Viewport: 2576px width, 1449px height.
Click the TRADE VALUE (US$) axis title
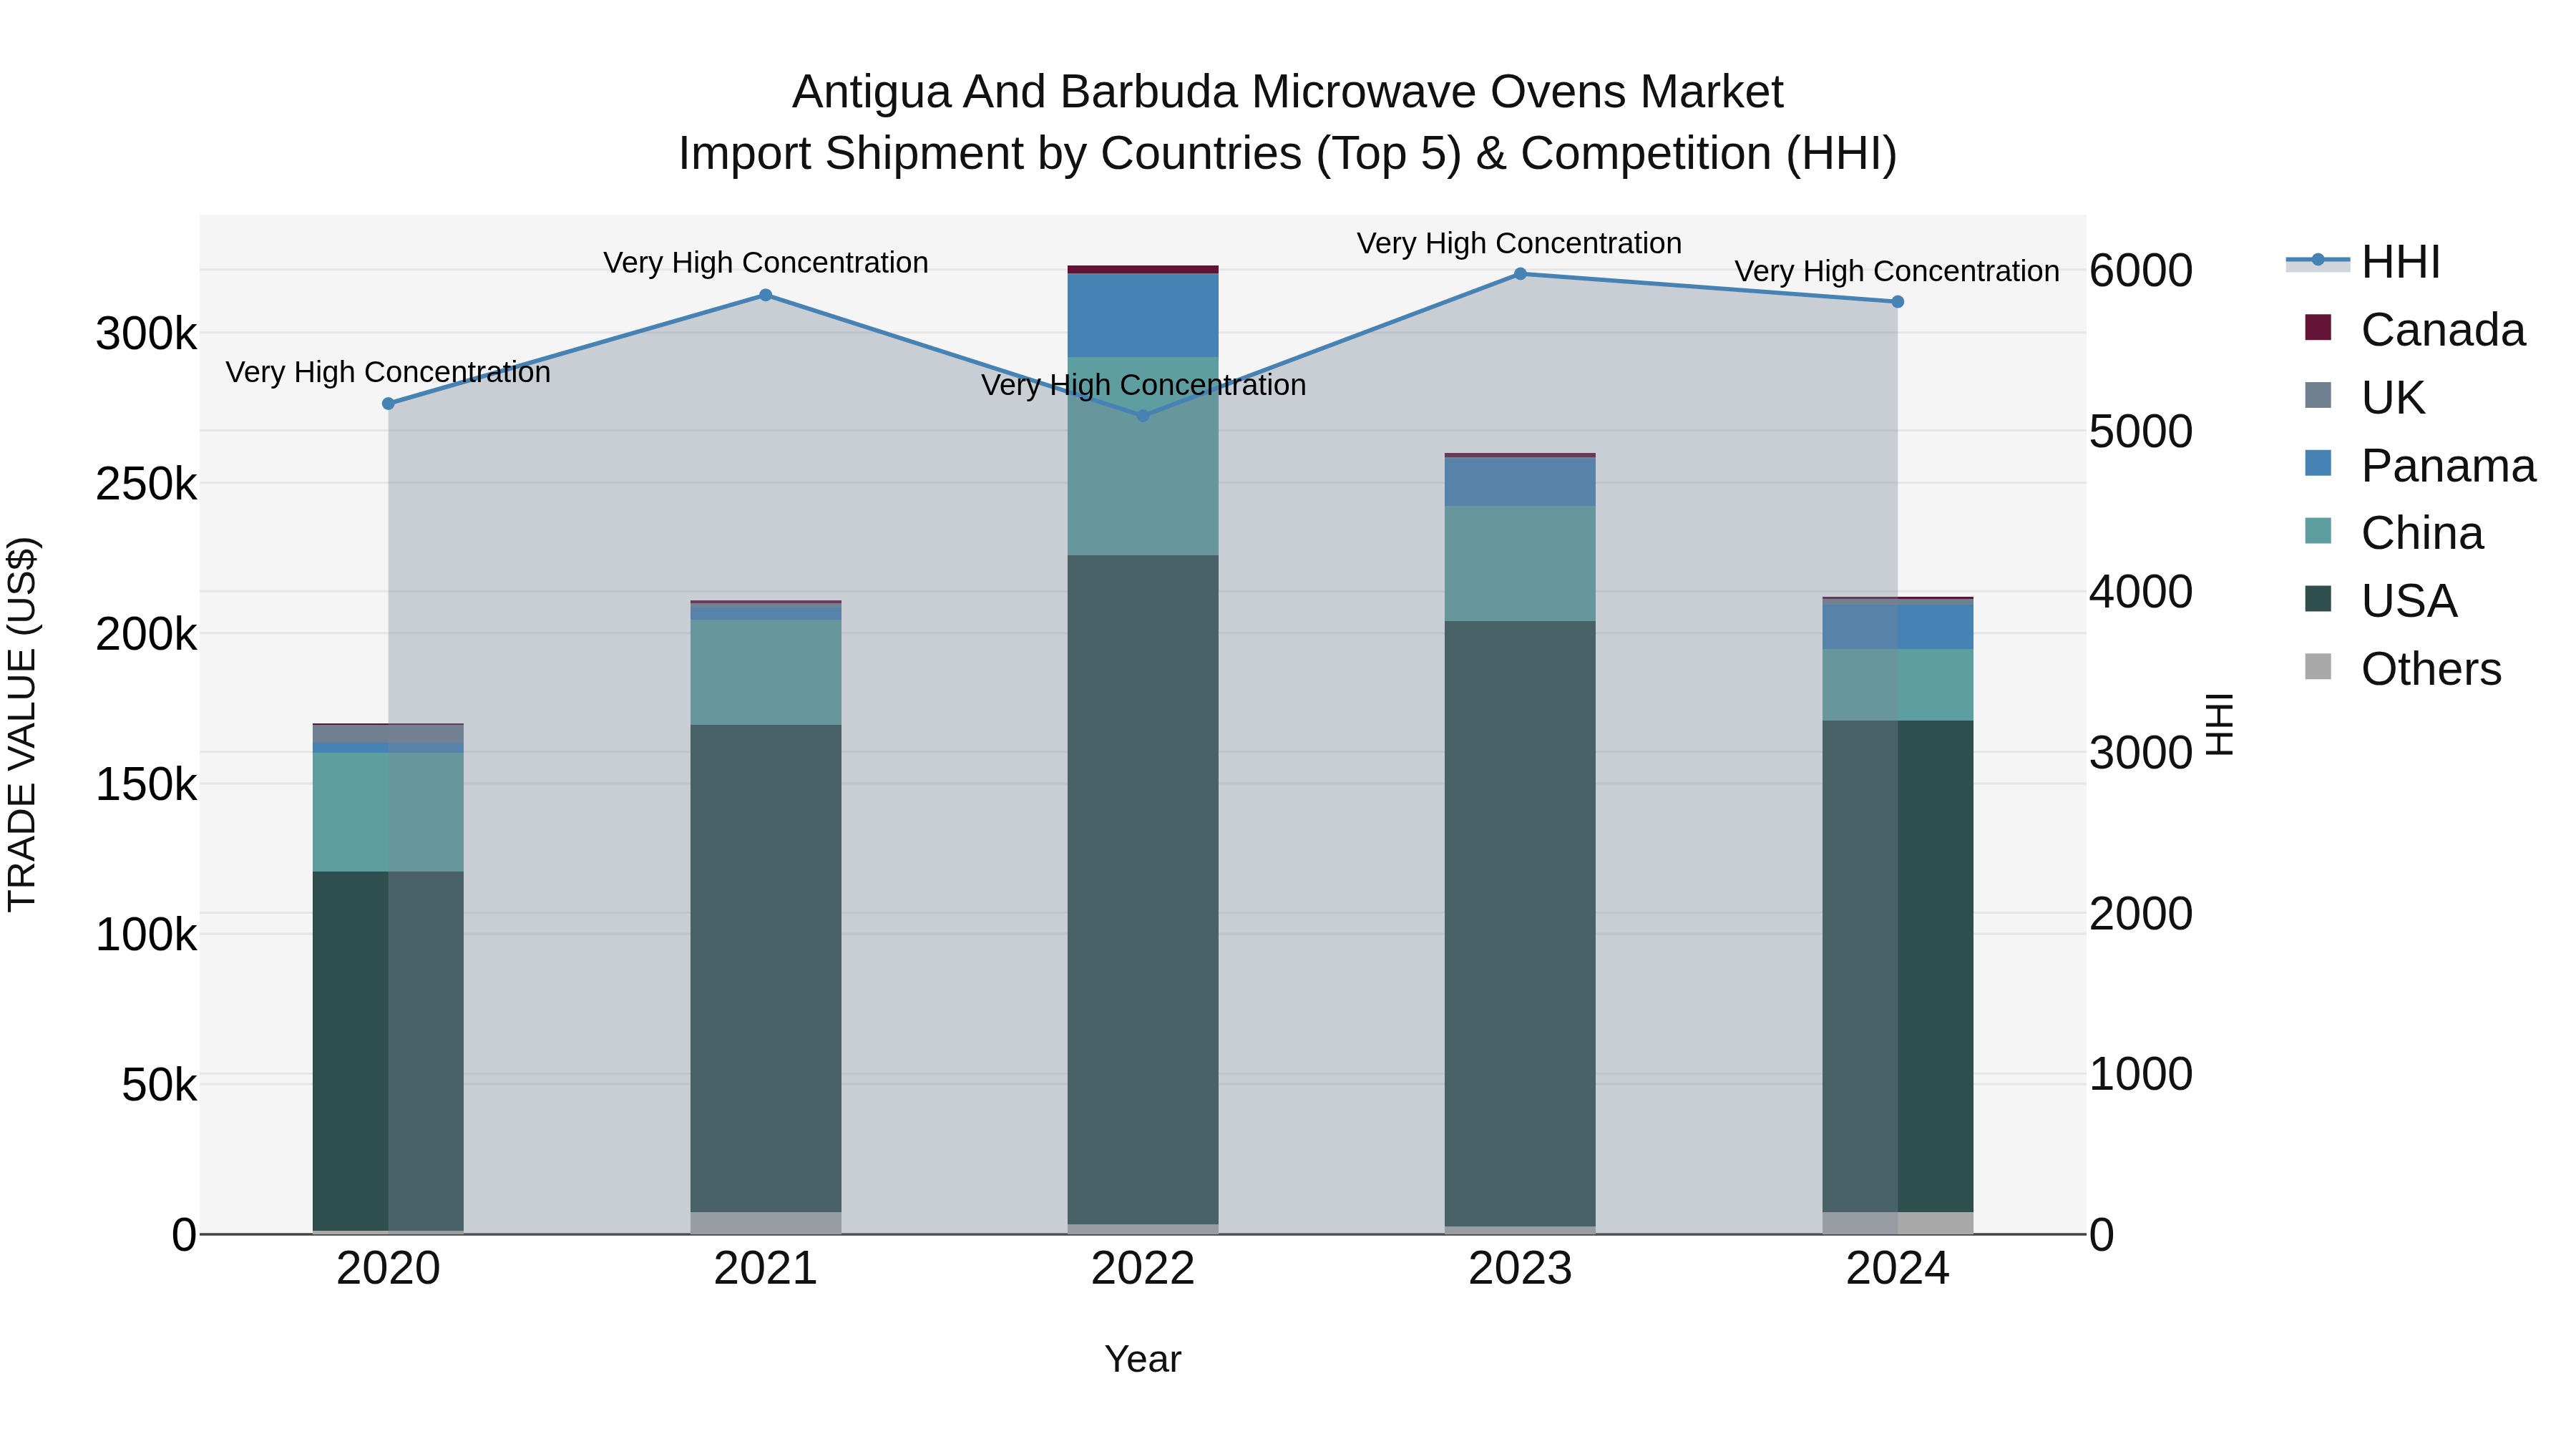(x=22, y=724)
